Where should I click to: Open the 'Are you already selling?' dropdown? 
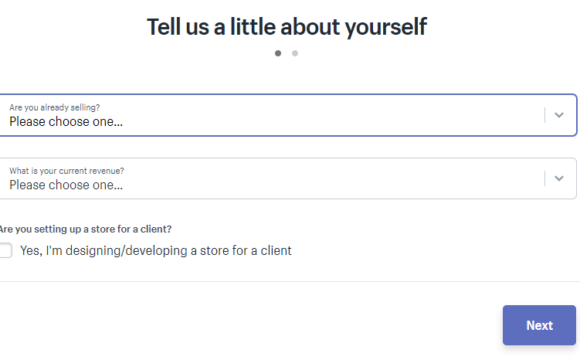[x=288, y=115]
